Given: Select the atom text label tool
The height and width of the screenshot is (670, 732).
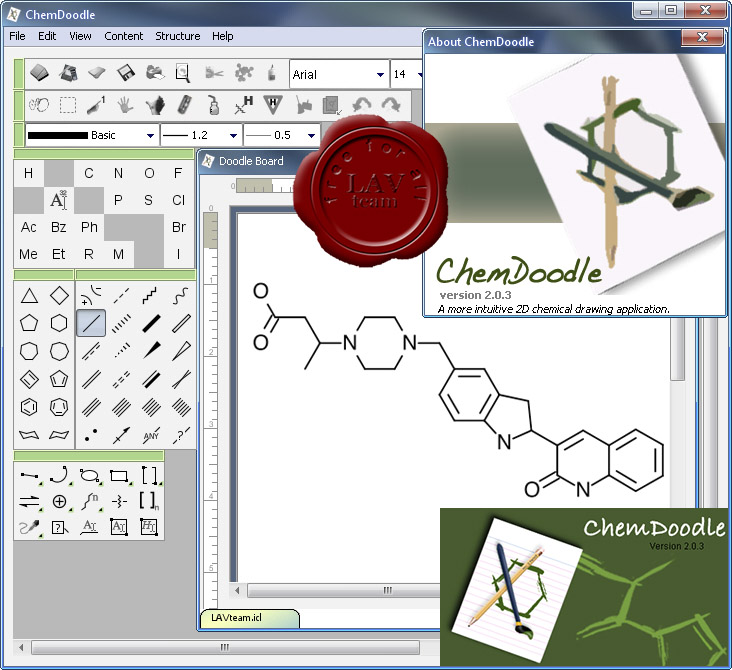Looking at the screenshot, I should tap(59, 200).
